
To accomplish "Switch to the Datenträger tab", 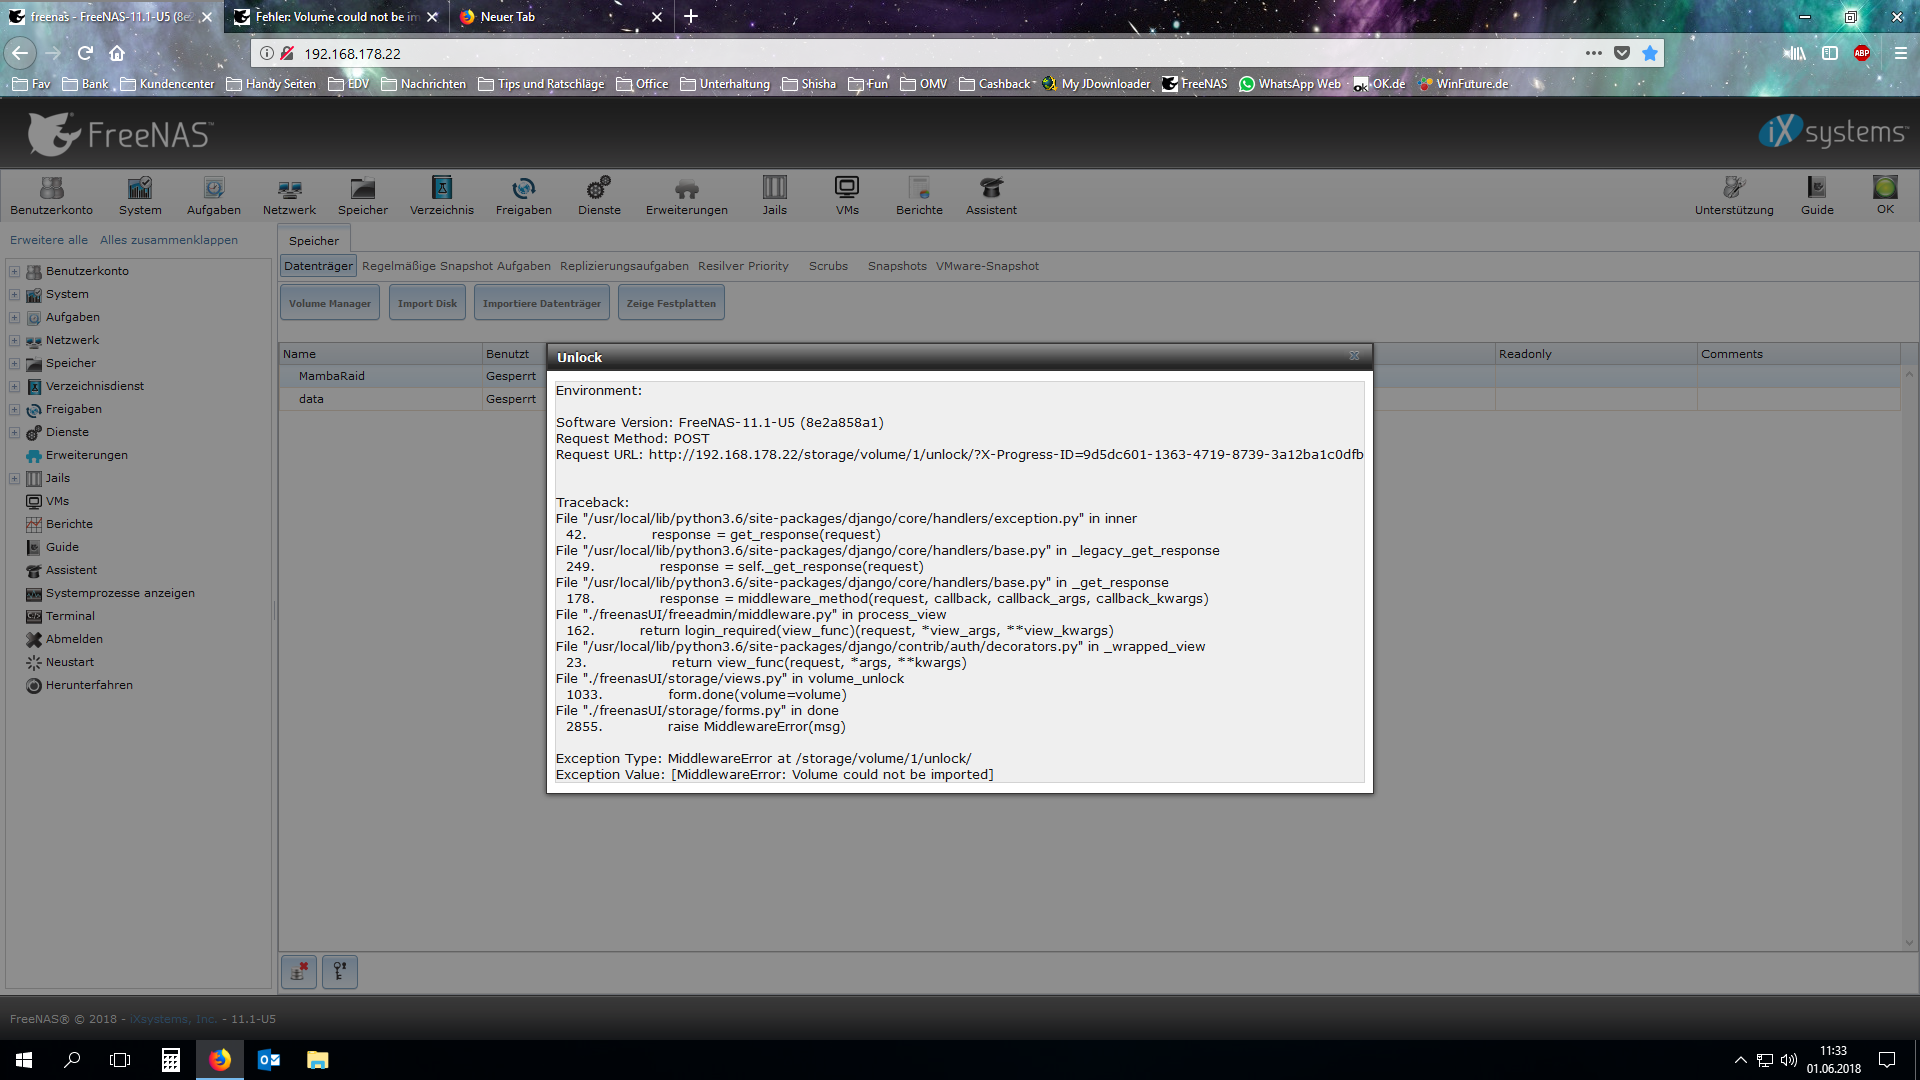I will [x=318, y=266].
